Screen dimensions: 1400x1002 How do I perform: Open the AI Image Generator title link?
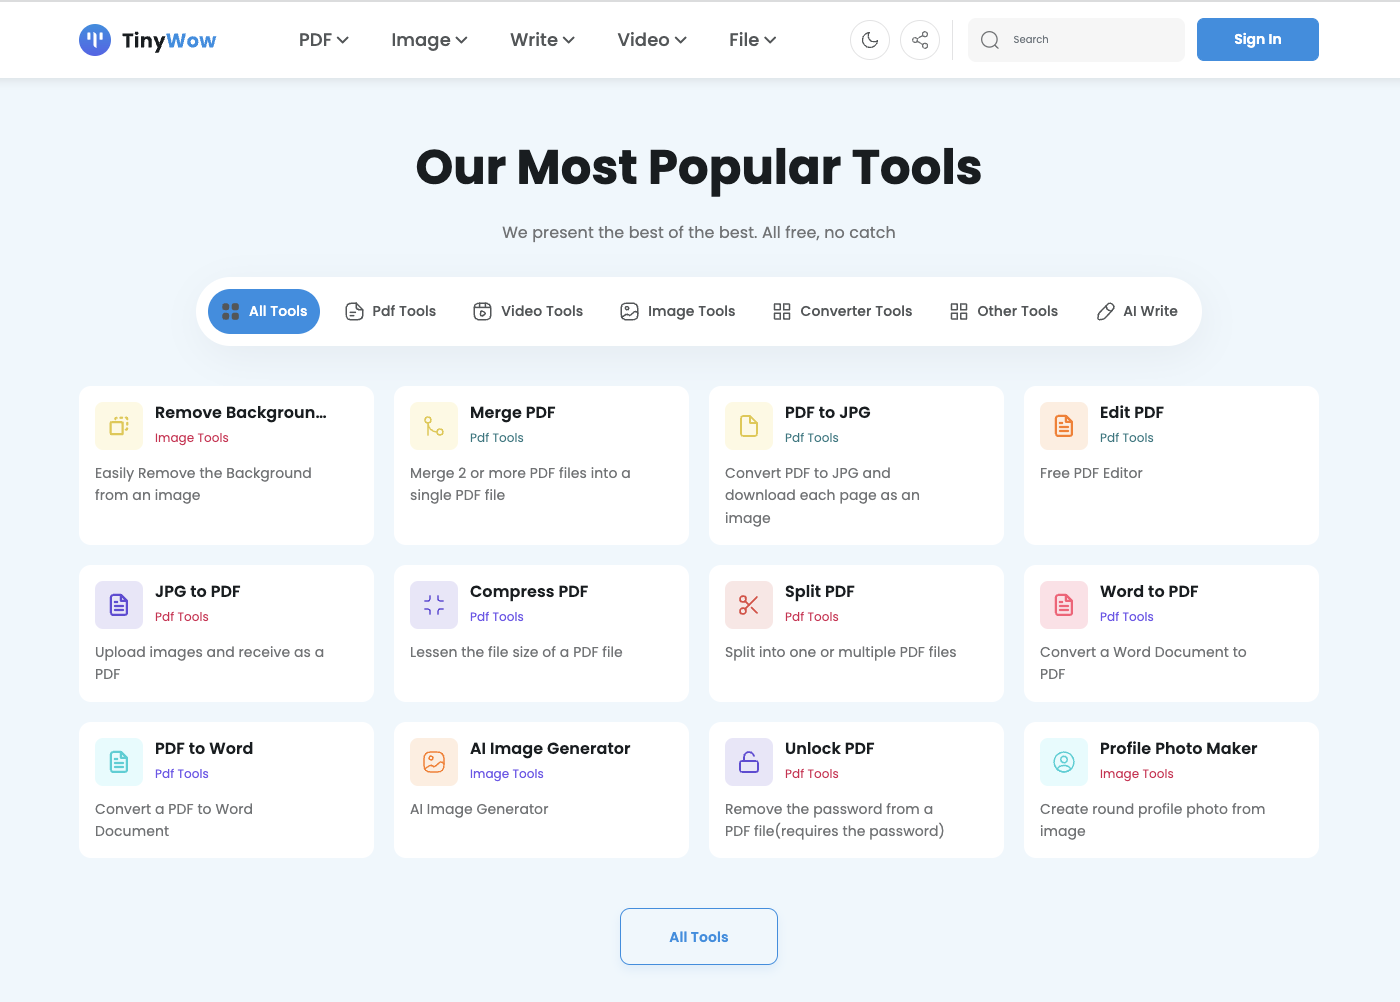(x=550, y=748)
